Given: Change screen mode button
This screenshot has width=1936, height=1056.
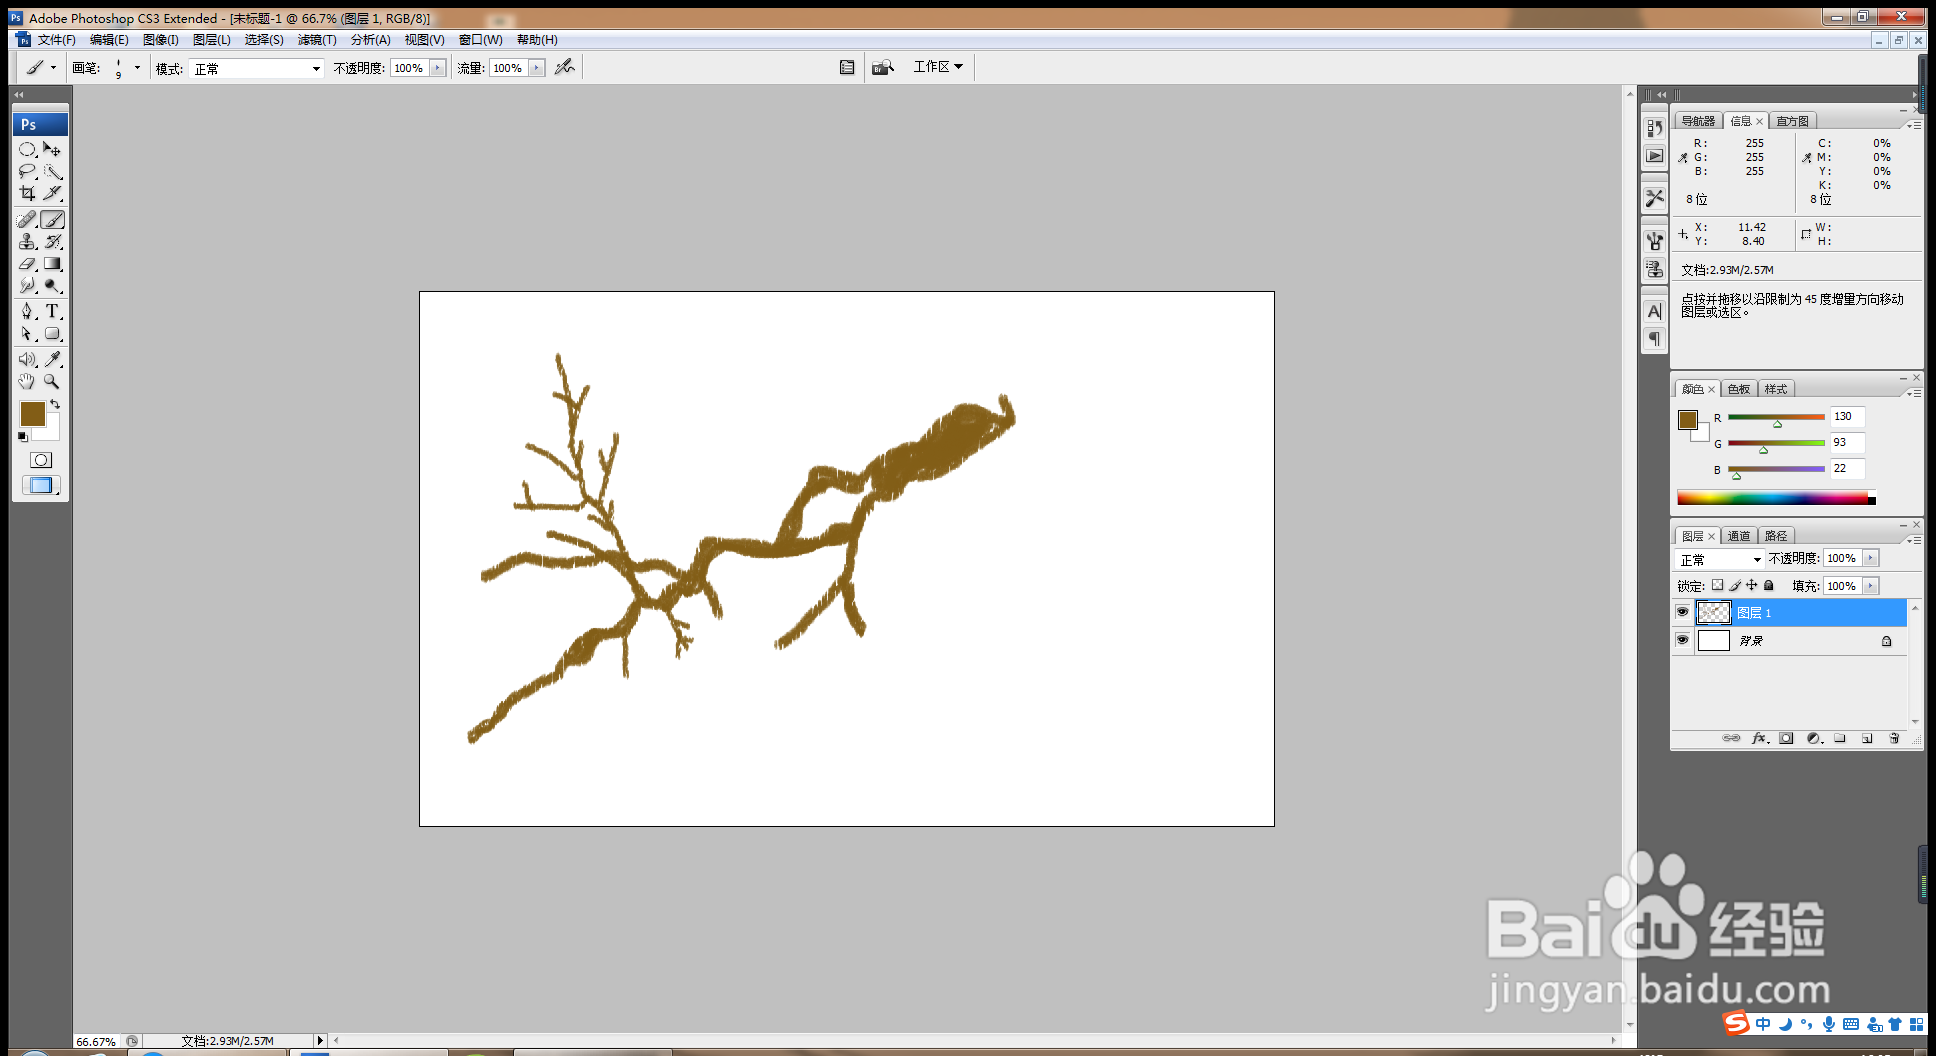Looking at the screenshot, I should point(41,485).
